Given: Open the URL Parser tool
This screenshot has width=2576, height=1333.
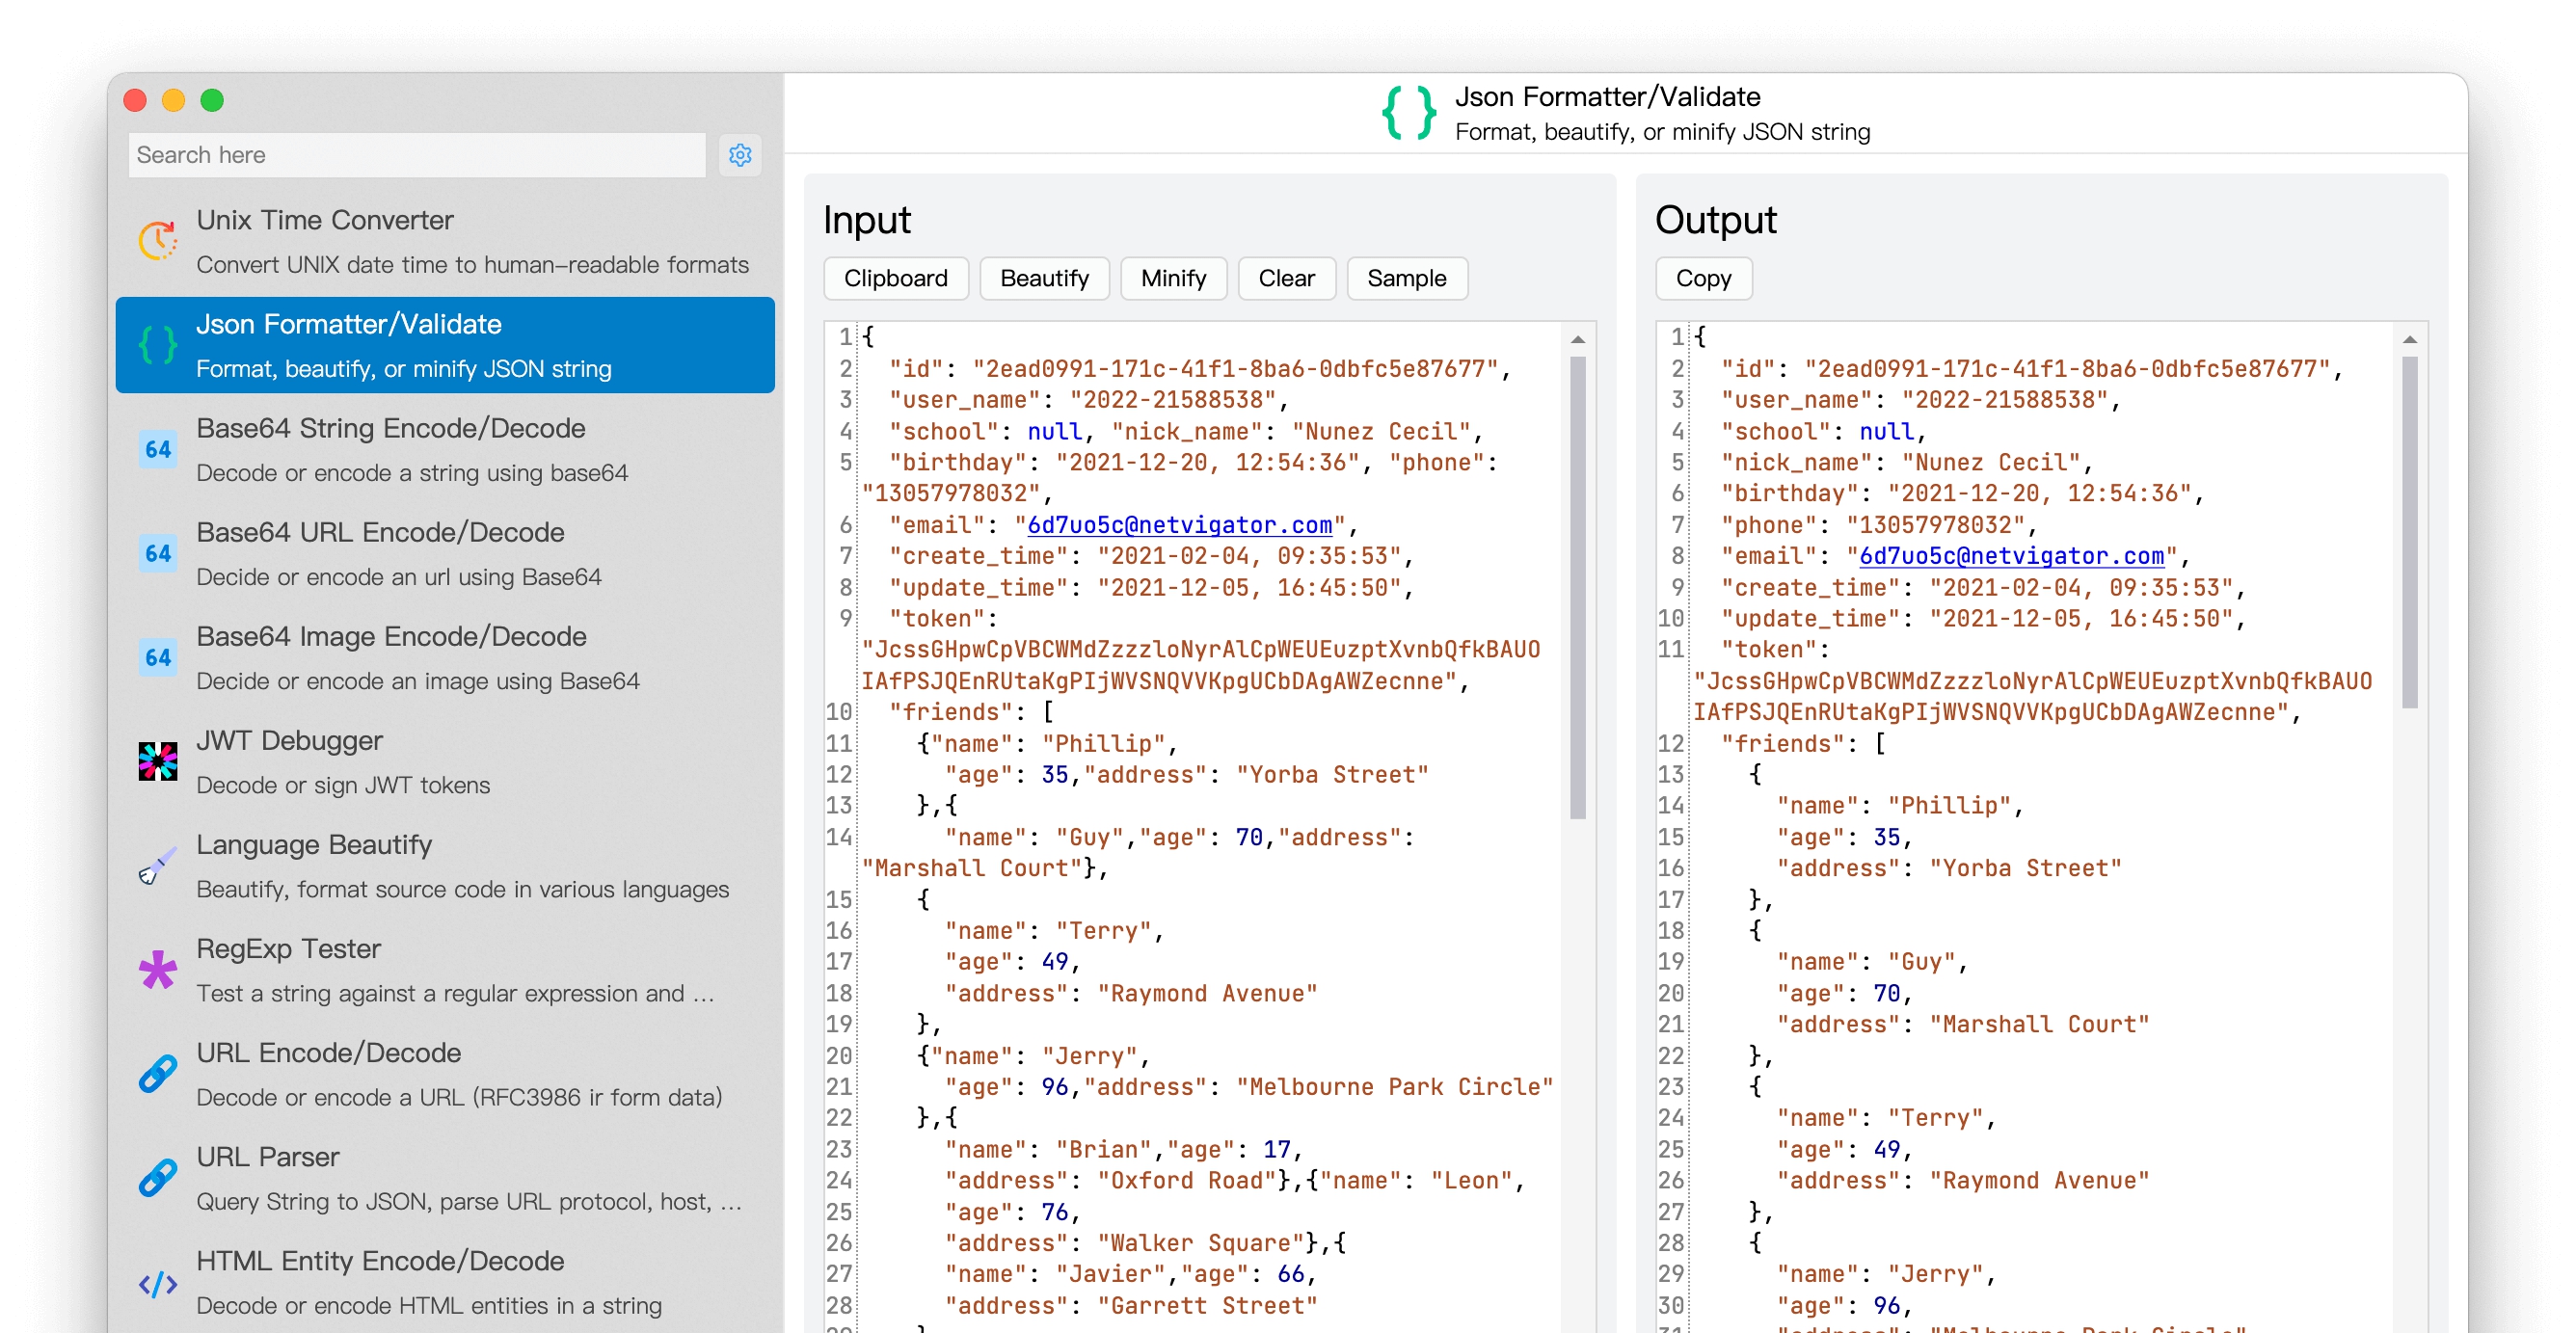Looking at the screenshot, I should click(x=444, y=1177).
